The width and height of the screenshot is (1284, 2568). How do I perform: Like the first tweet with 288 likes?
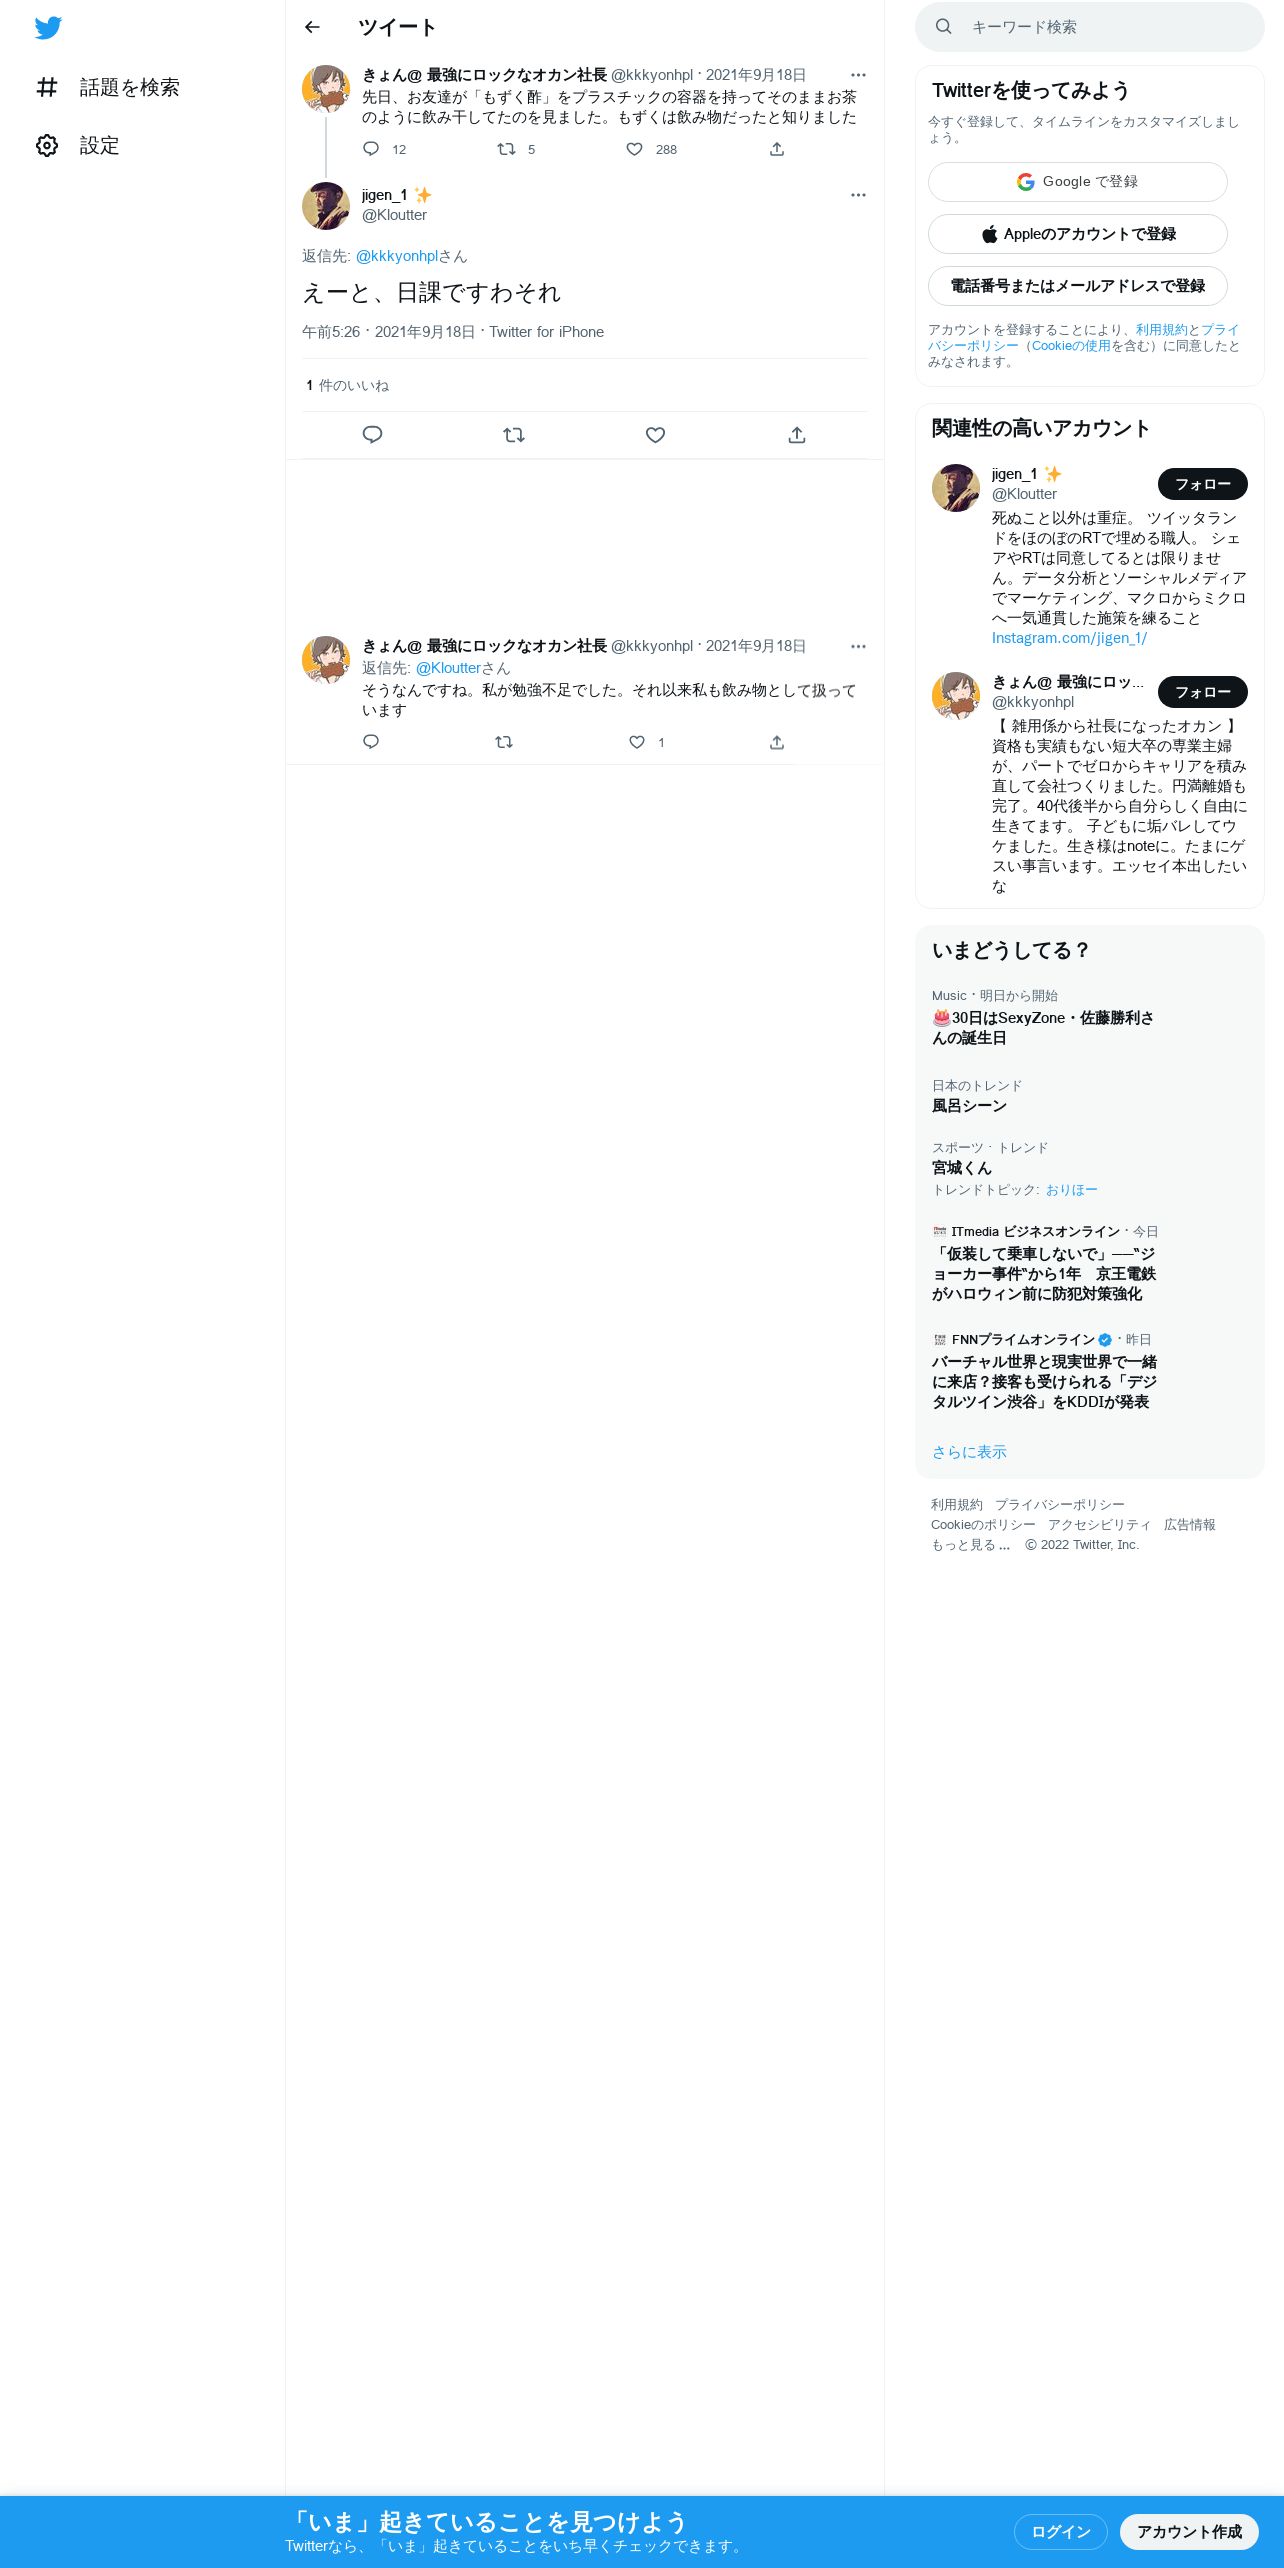(x=634, y=149)
